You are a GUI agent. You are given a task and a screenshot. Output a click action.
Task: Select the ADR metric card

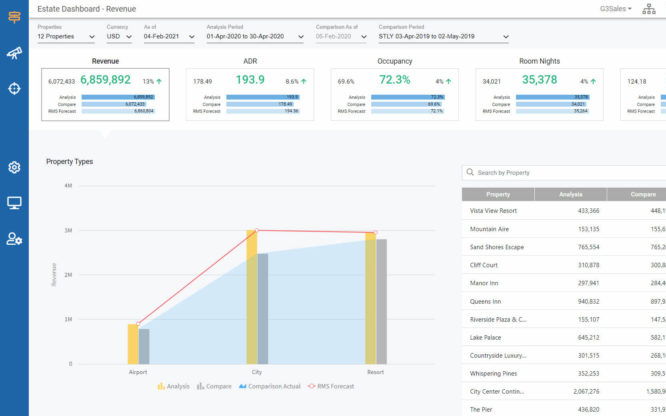pyautogui.click(x=250, y=94)
